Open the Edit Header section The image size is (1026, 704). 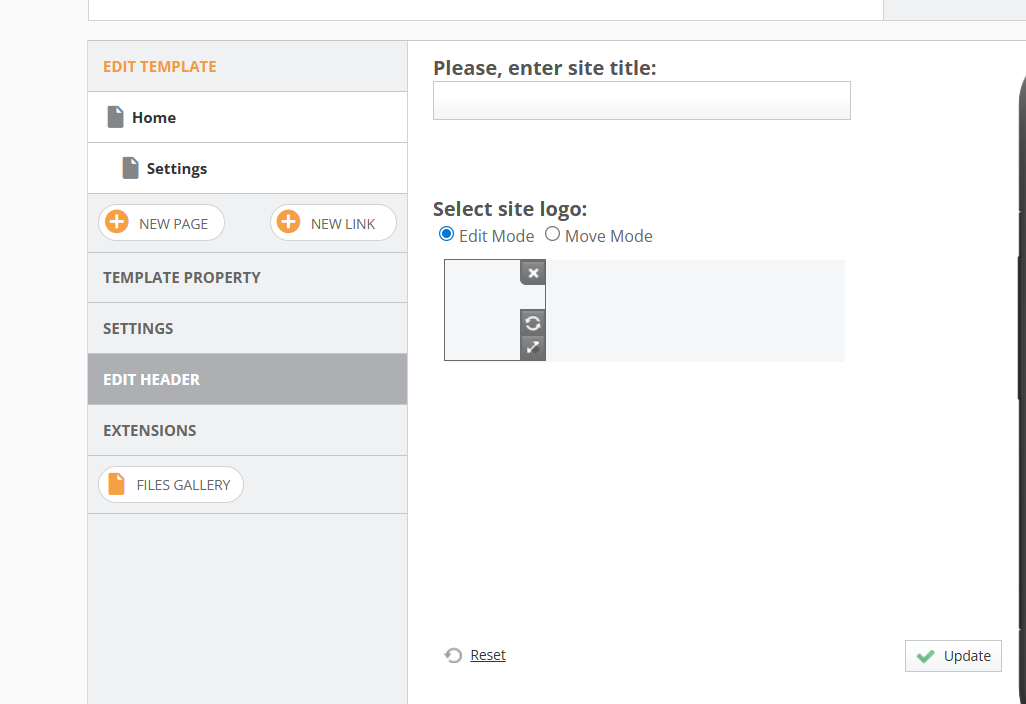click(247, 379)
